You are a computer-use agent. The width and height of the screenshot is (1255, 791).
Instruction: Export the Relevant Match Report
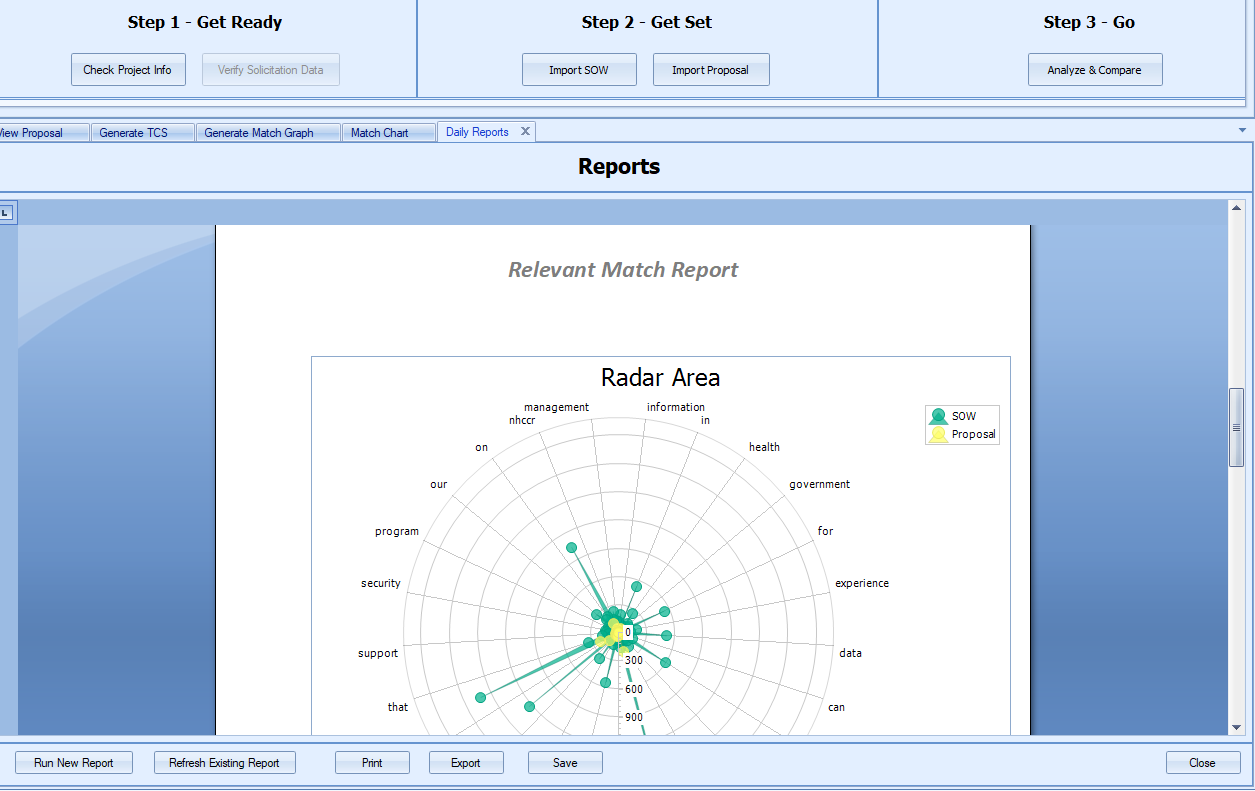[466, 762]
